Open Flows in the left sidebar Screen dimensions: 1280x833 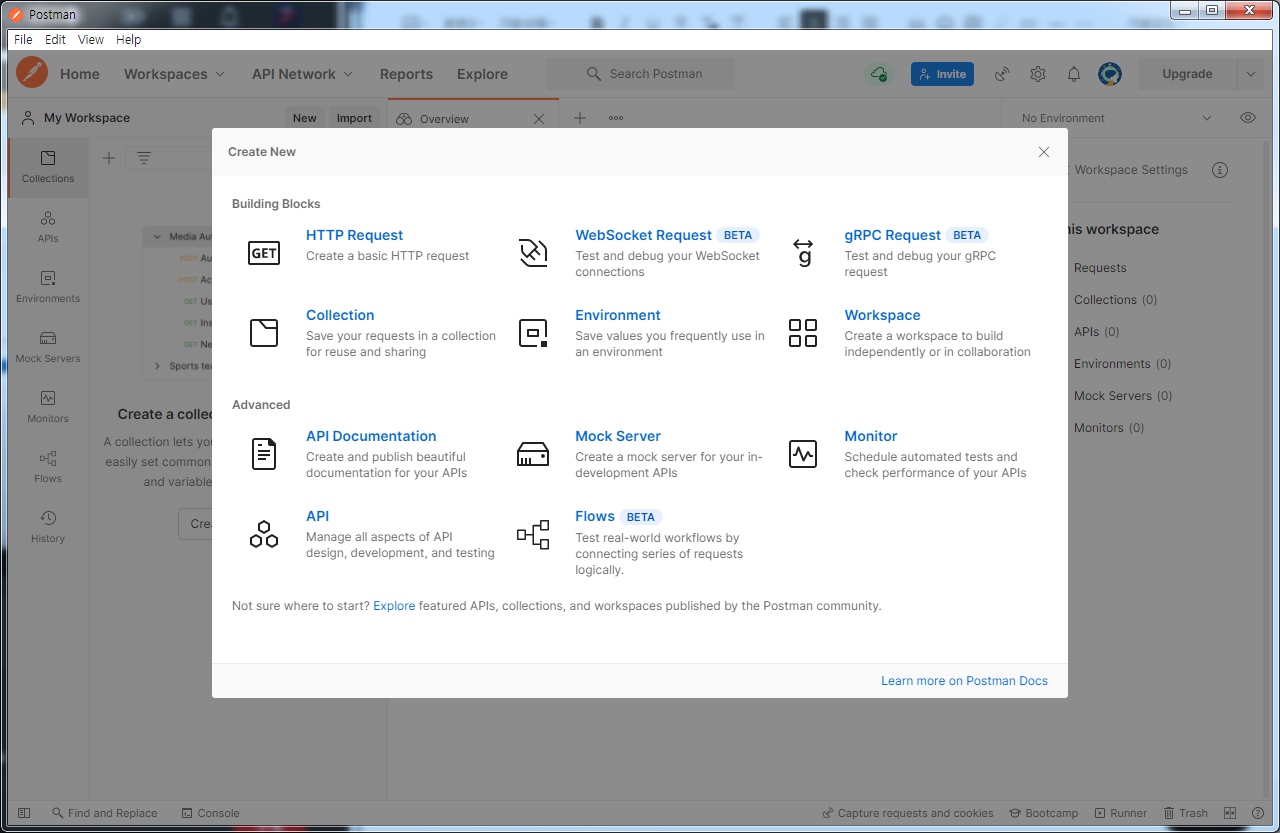coord(48,467)
